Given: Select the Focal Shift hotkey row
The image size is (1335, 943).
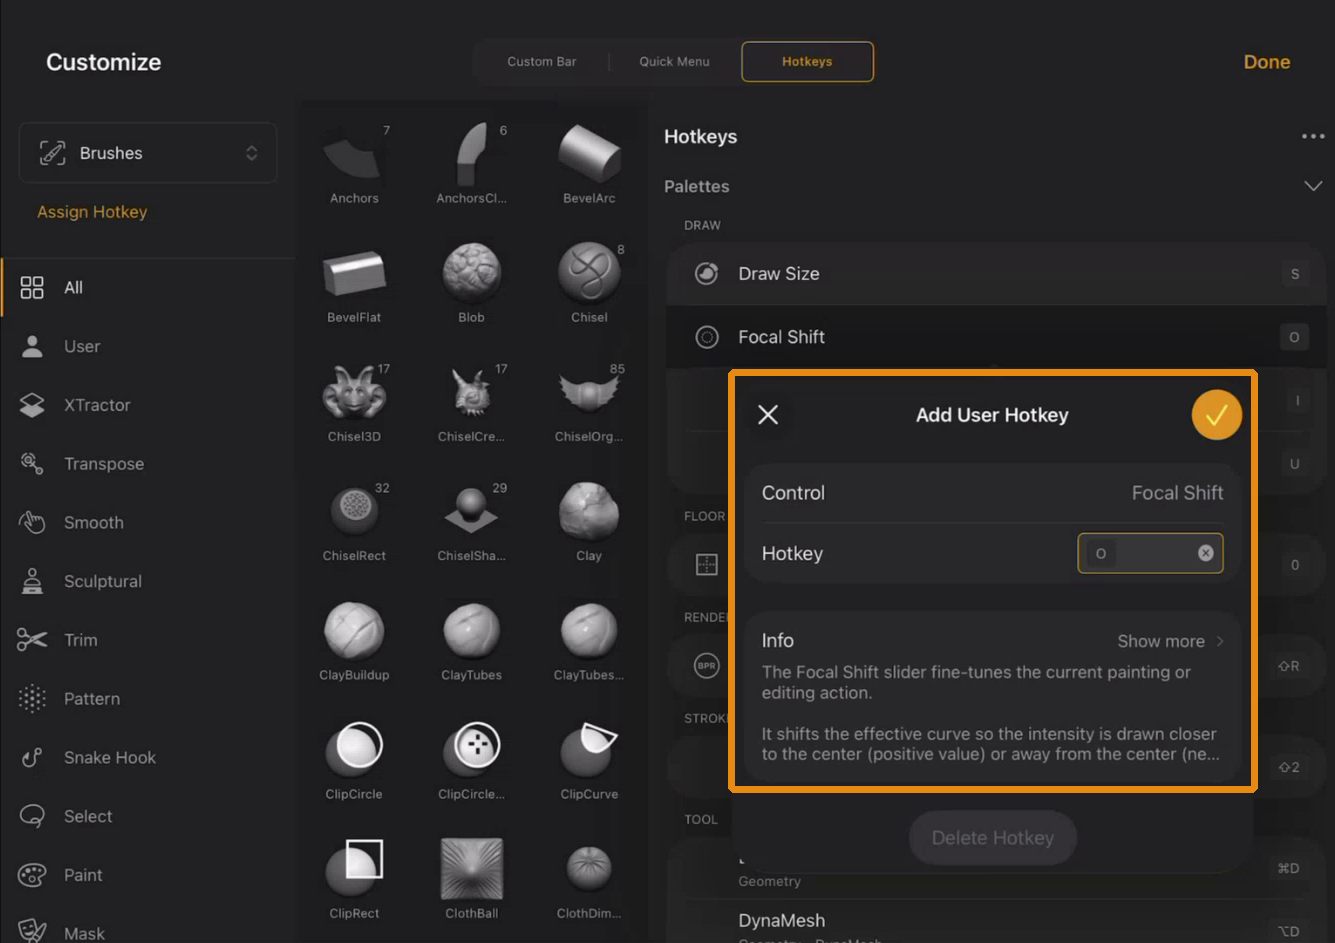Looking at the screenshot, I should click(996, 337).
